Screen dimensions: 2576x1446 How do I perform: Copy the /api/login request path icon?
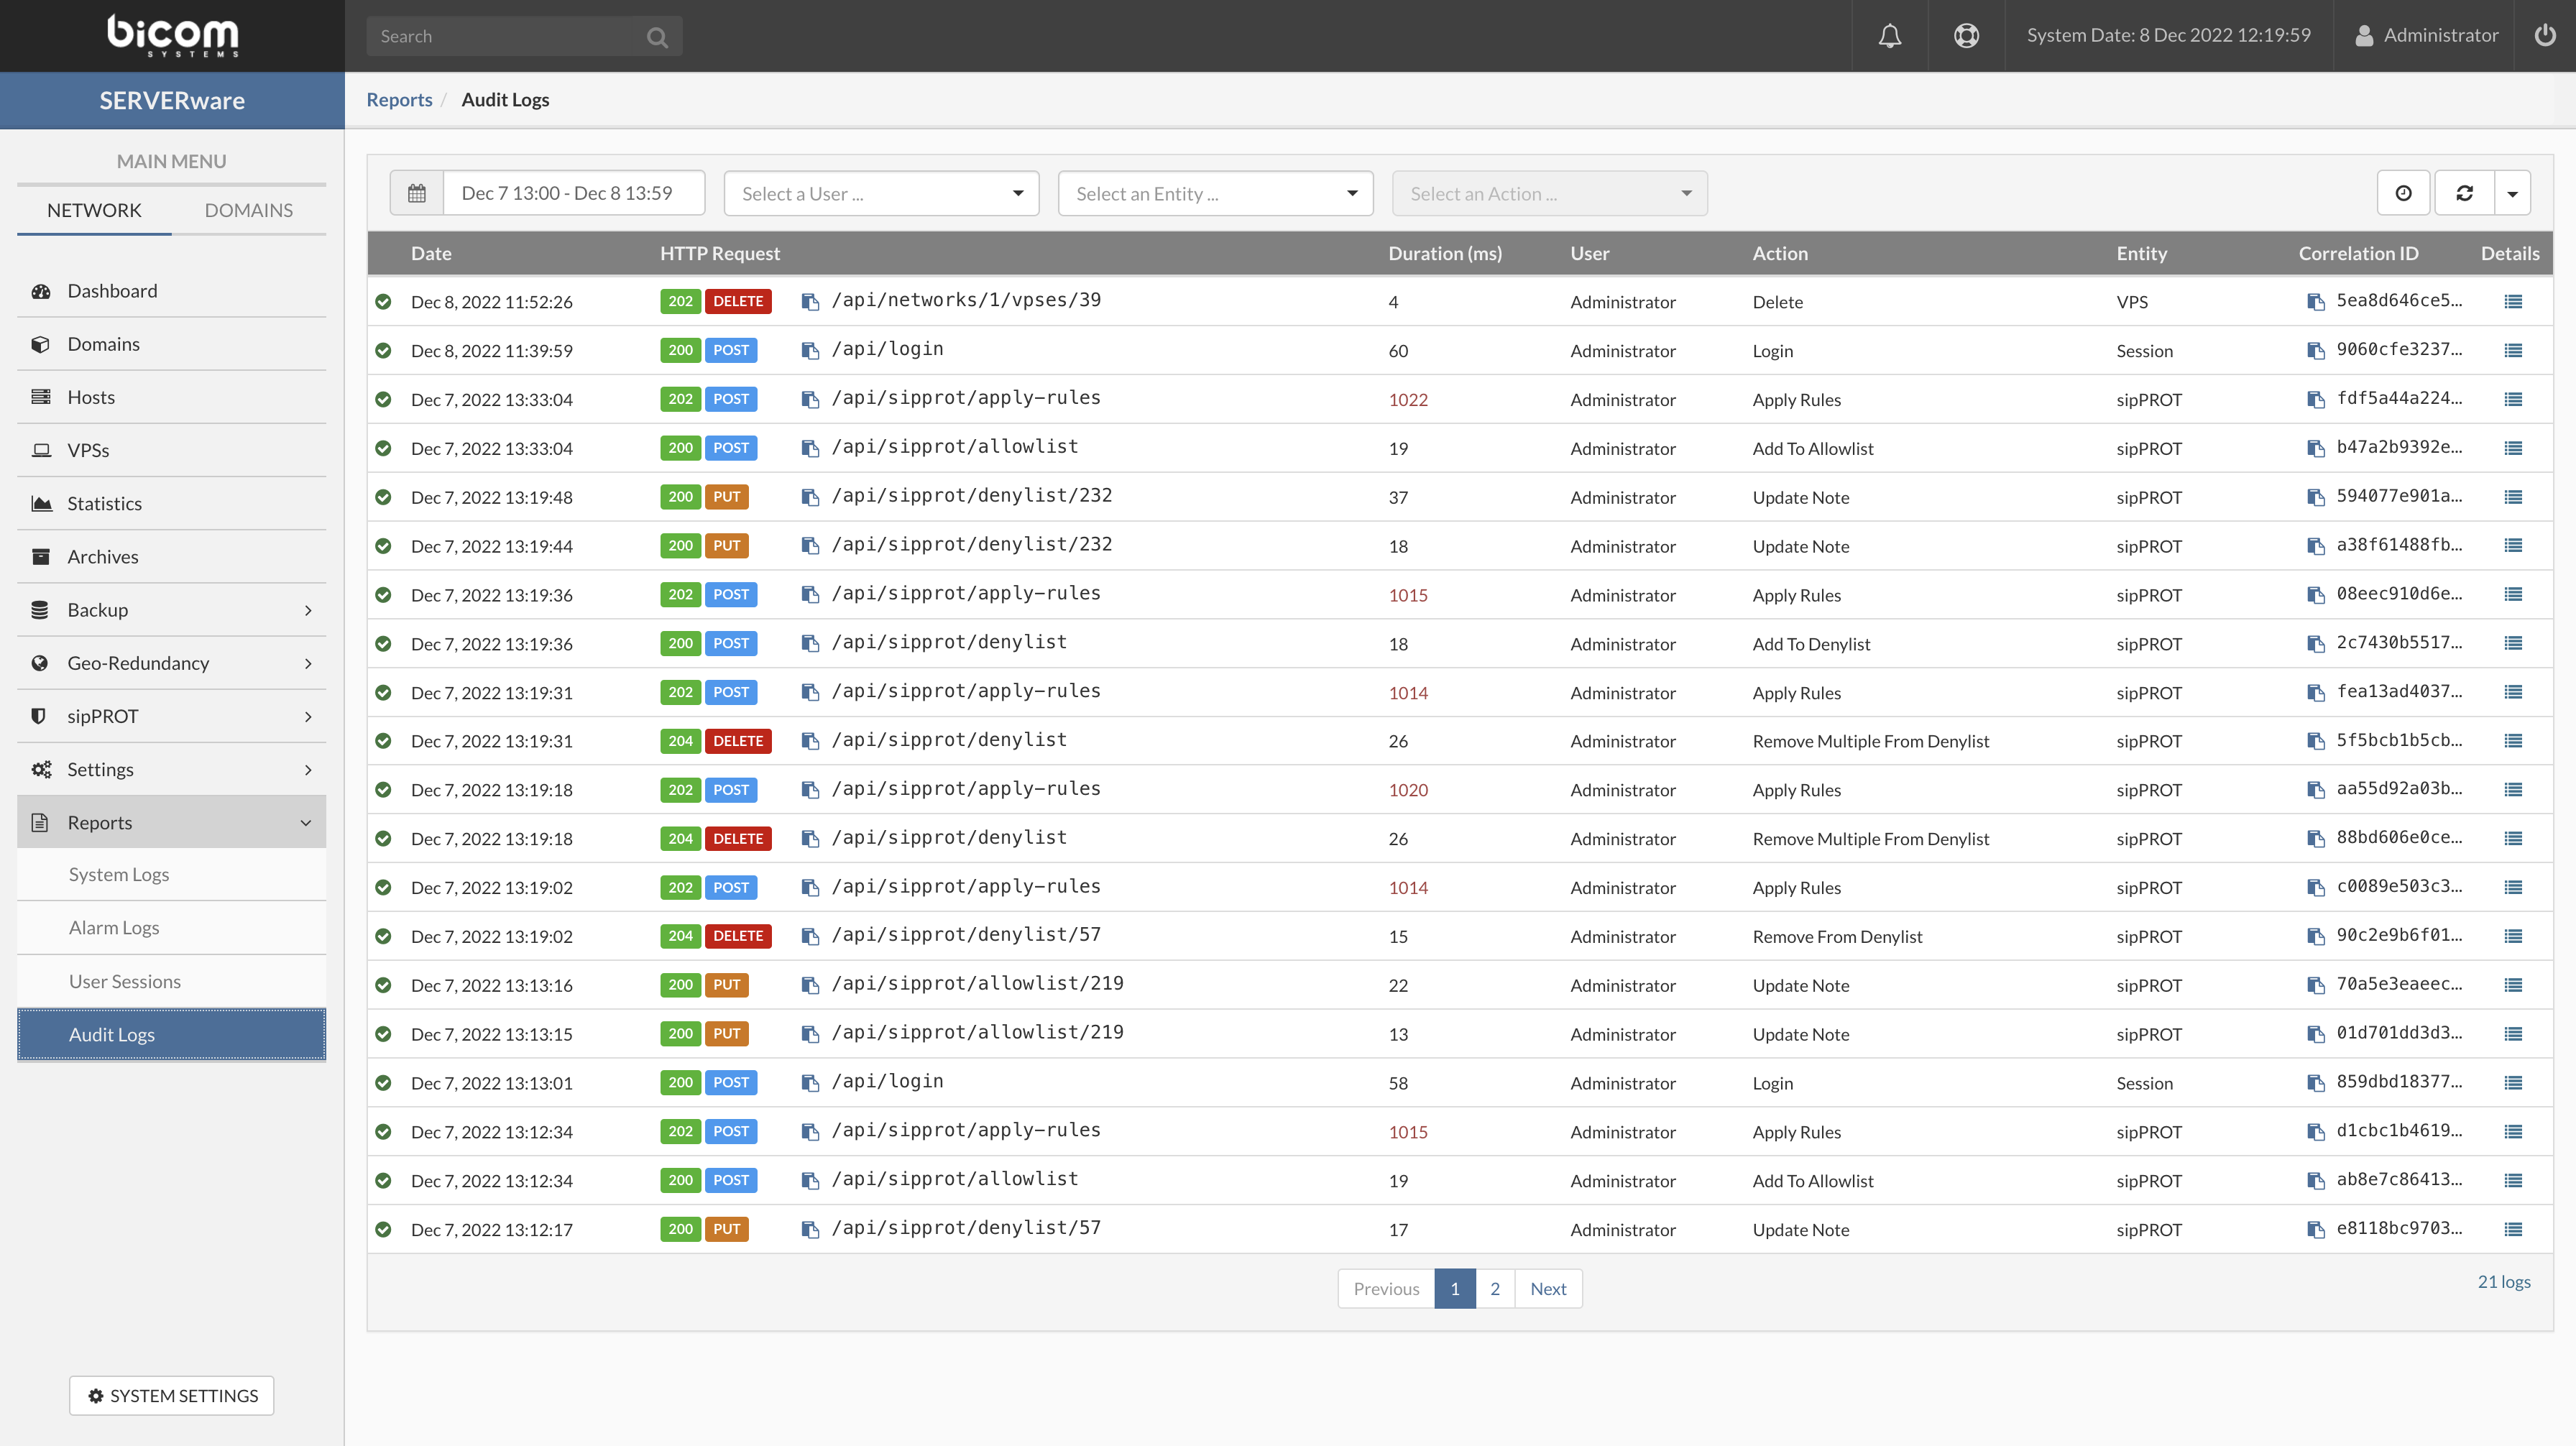point(810,350)
